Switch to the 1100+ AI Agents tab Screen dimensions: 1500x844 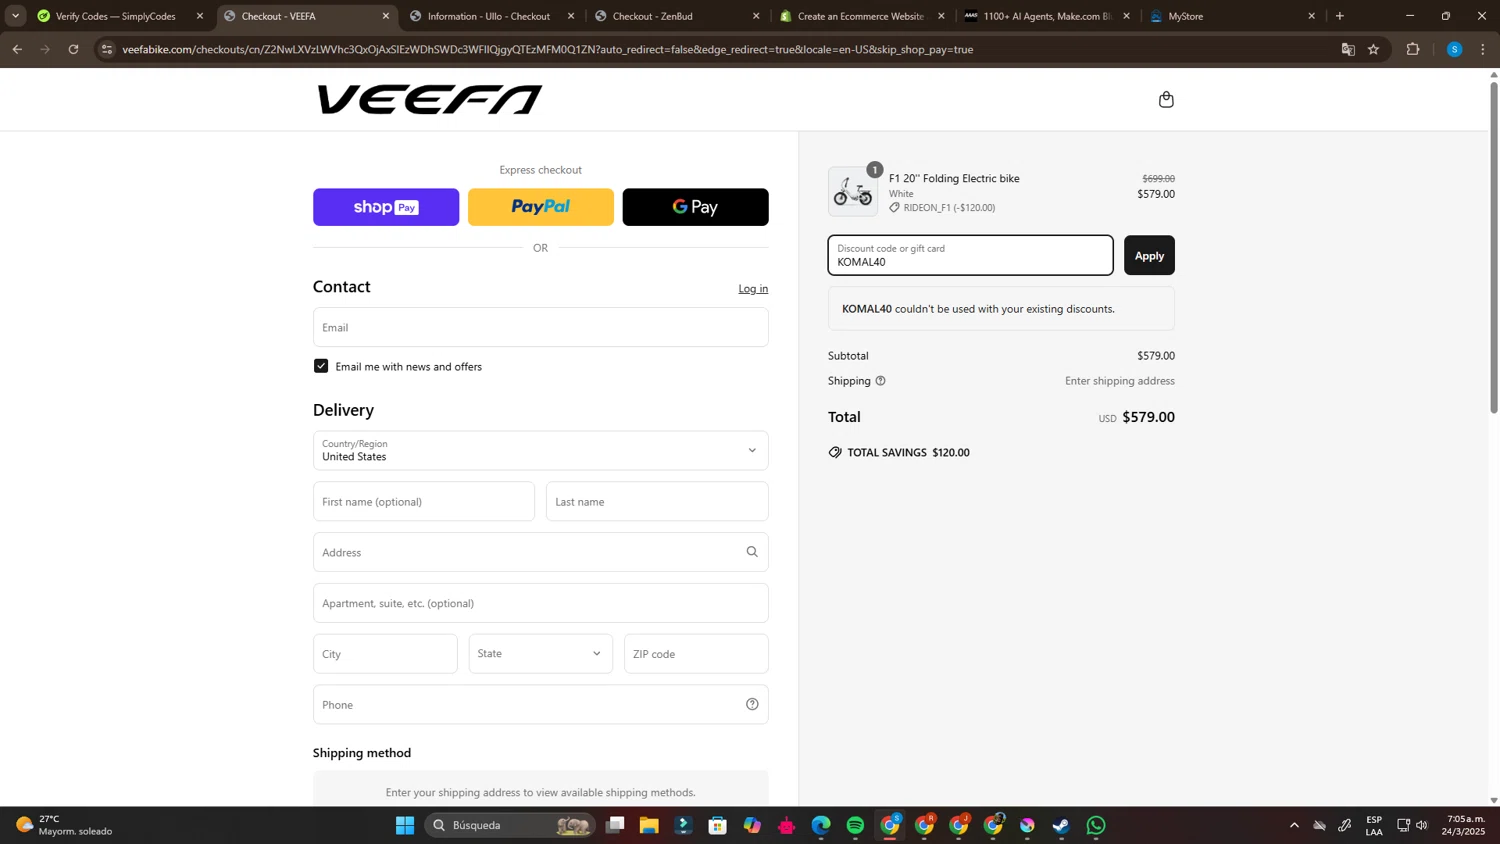[1047, 16]
